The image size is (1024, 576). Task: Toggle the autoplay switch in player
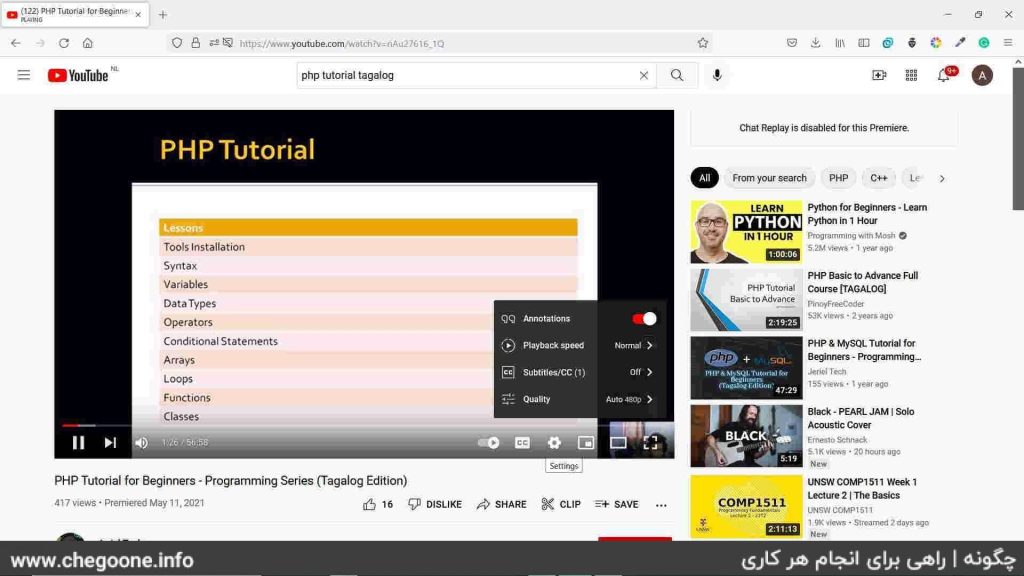[x=488, y=443]
